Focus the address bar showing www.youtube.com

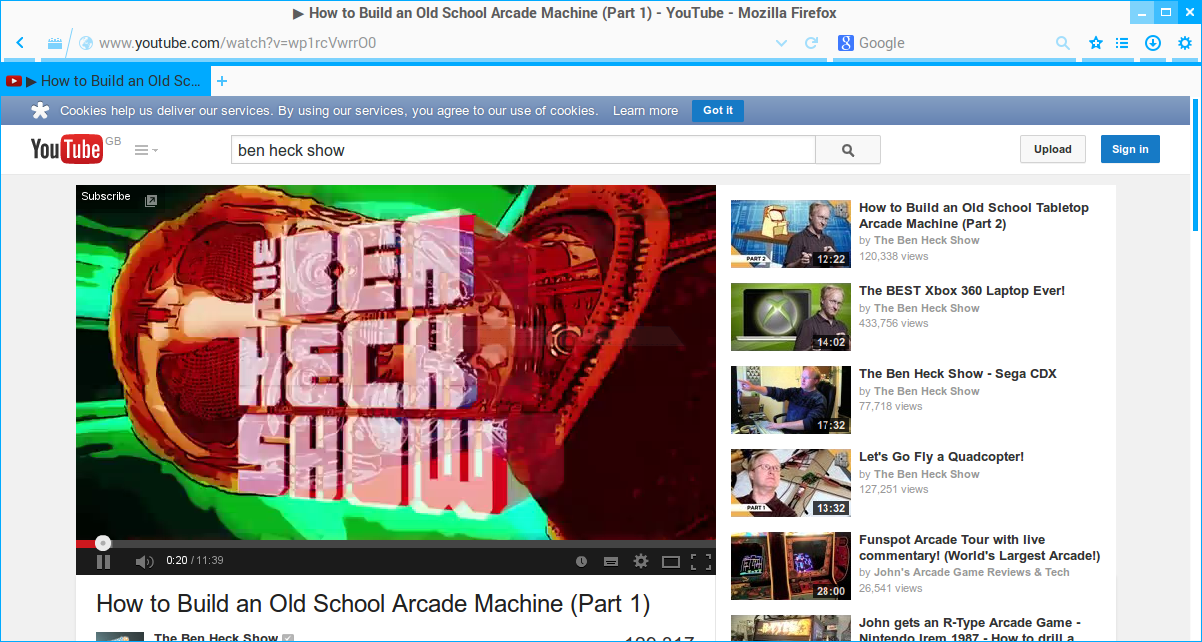coord(430,43)
